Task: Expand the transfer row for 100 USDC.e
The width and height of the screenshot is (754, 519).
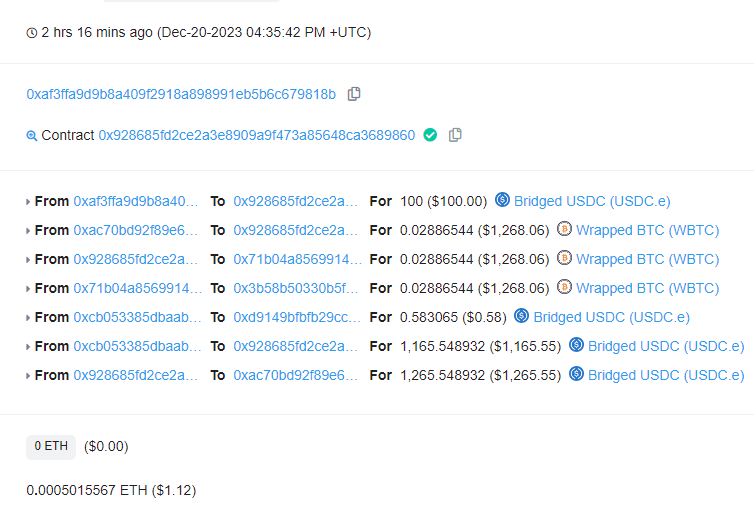Action: (28, 202)
